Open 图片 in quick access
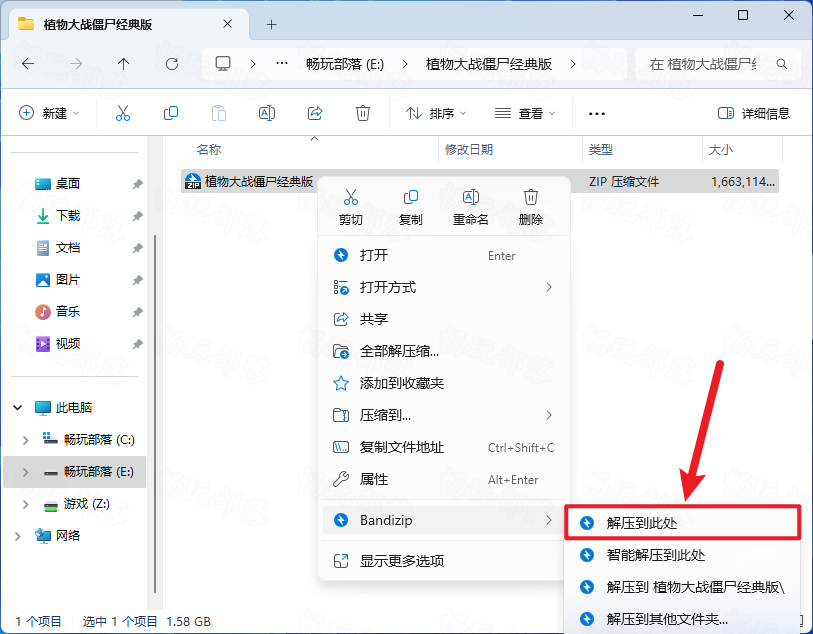 pyautogui.click(x=67, y=280)
